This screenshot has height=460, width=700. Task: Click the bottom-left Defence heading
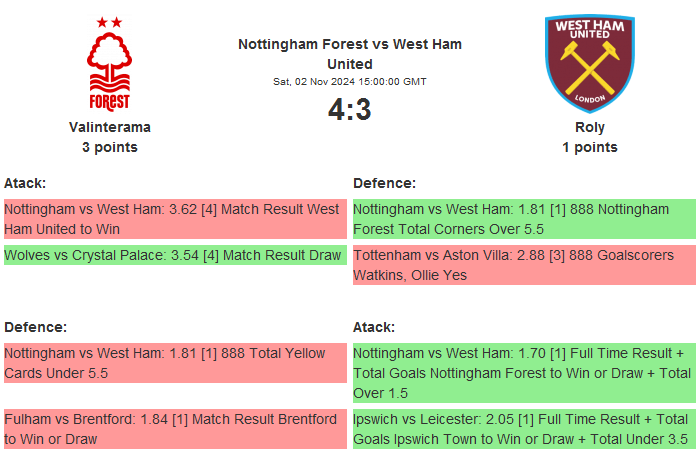click(35, 327)
